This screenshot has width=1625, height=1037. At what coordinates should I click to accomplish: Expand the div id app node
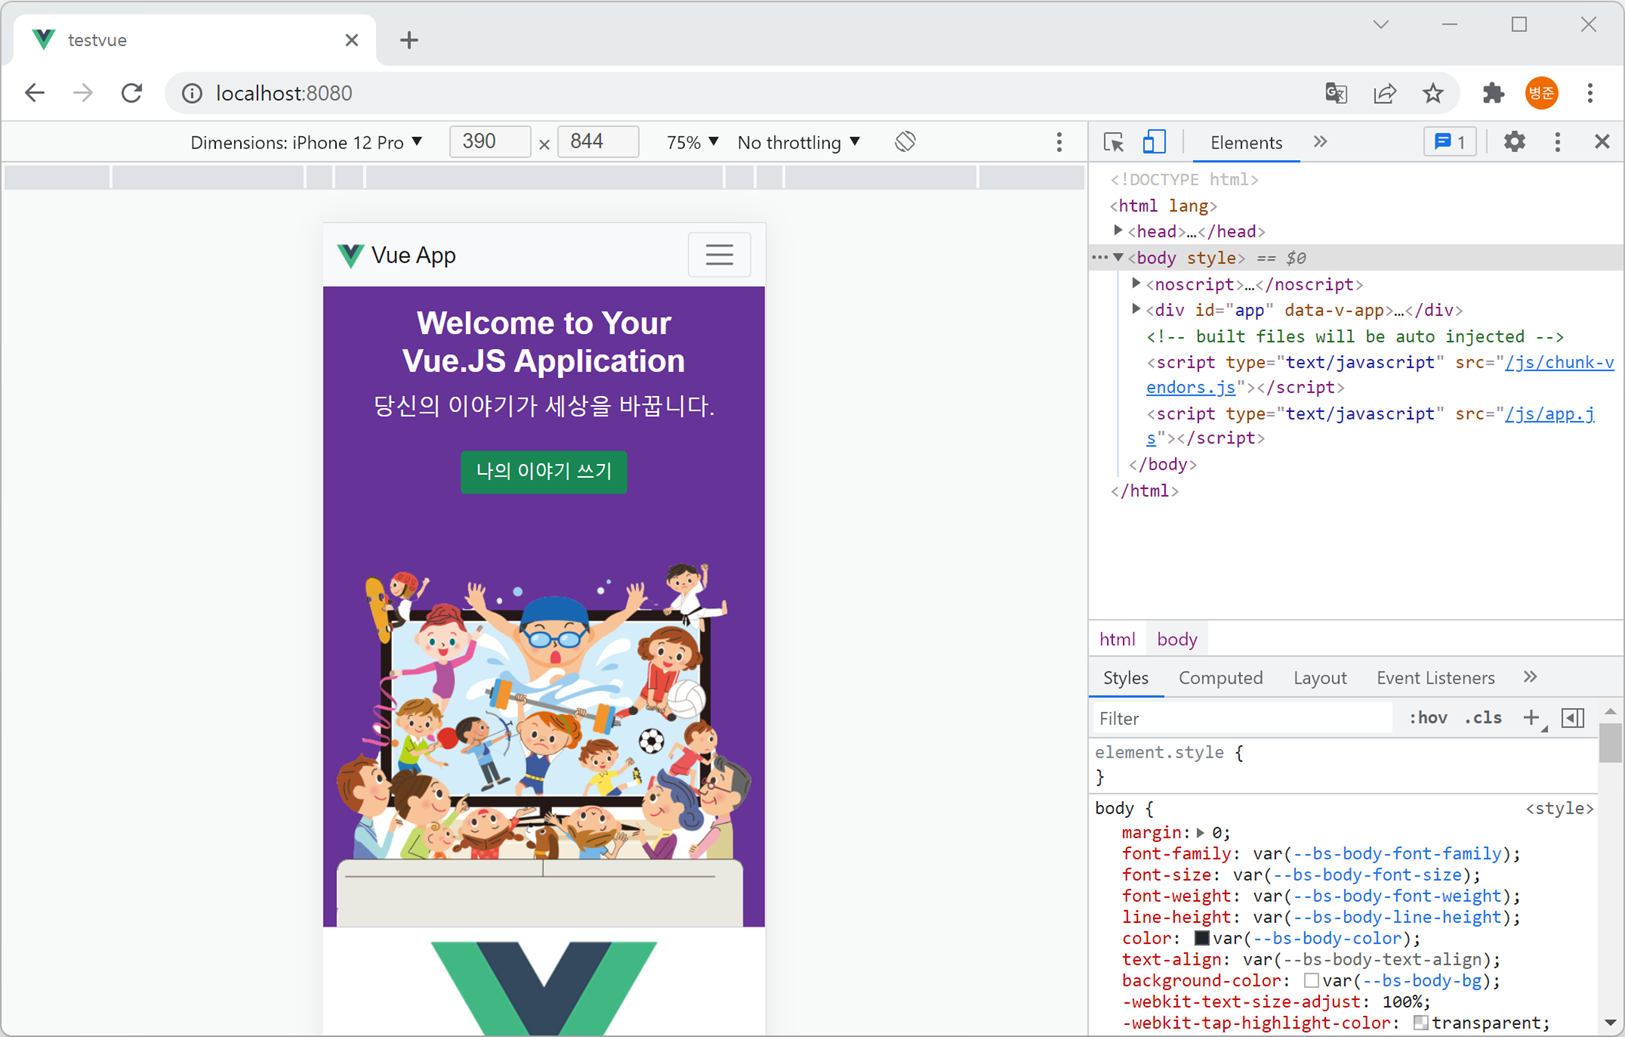point(1136,310)
